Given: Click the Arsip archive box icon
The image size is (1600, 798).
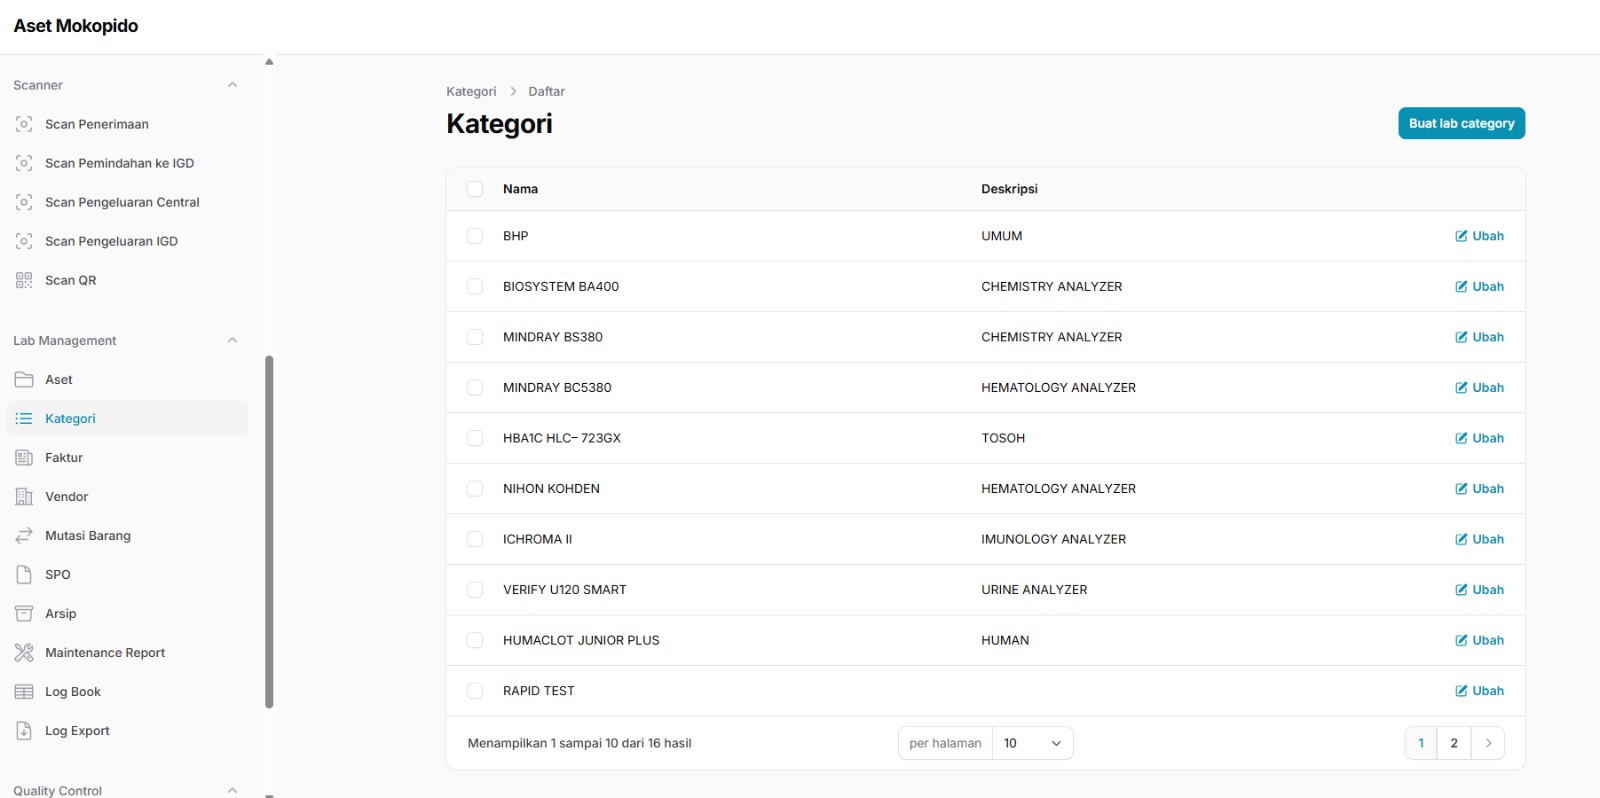Looking at the screenshot, I should [x=24, y=614].
